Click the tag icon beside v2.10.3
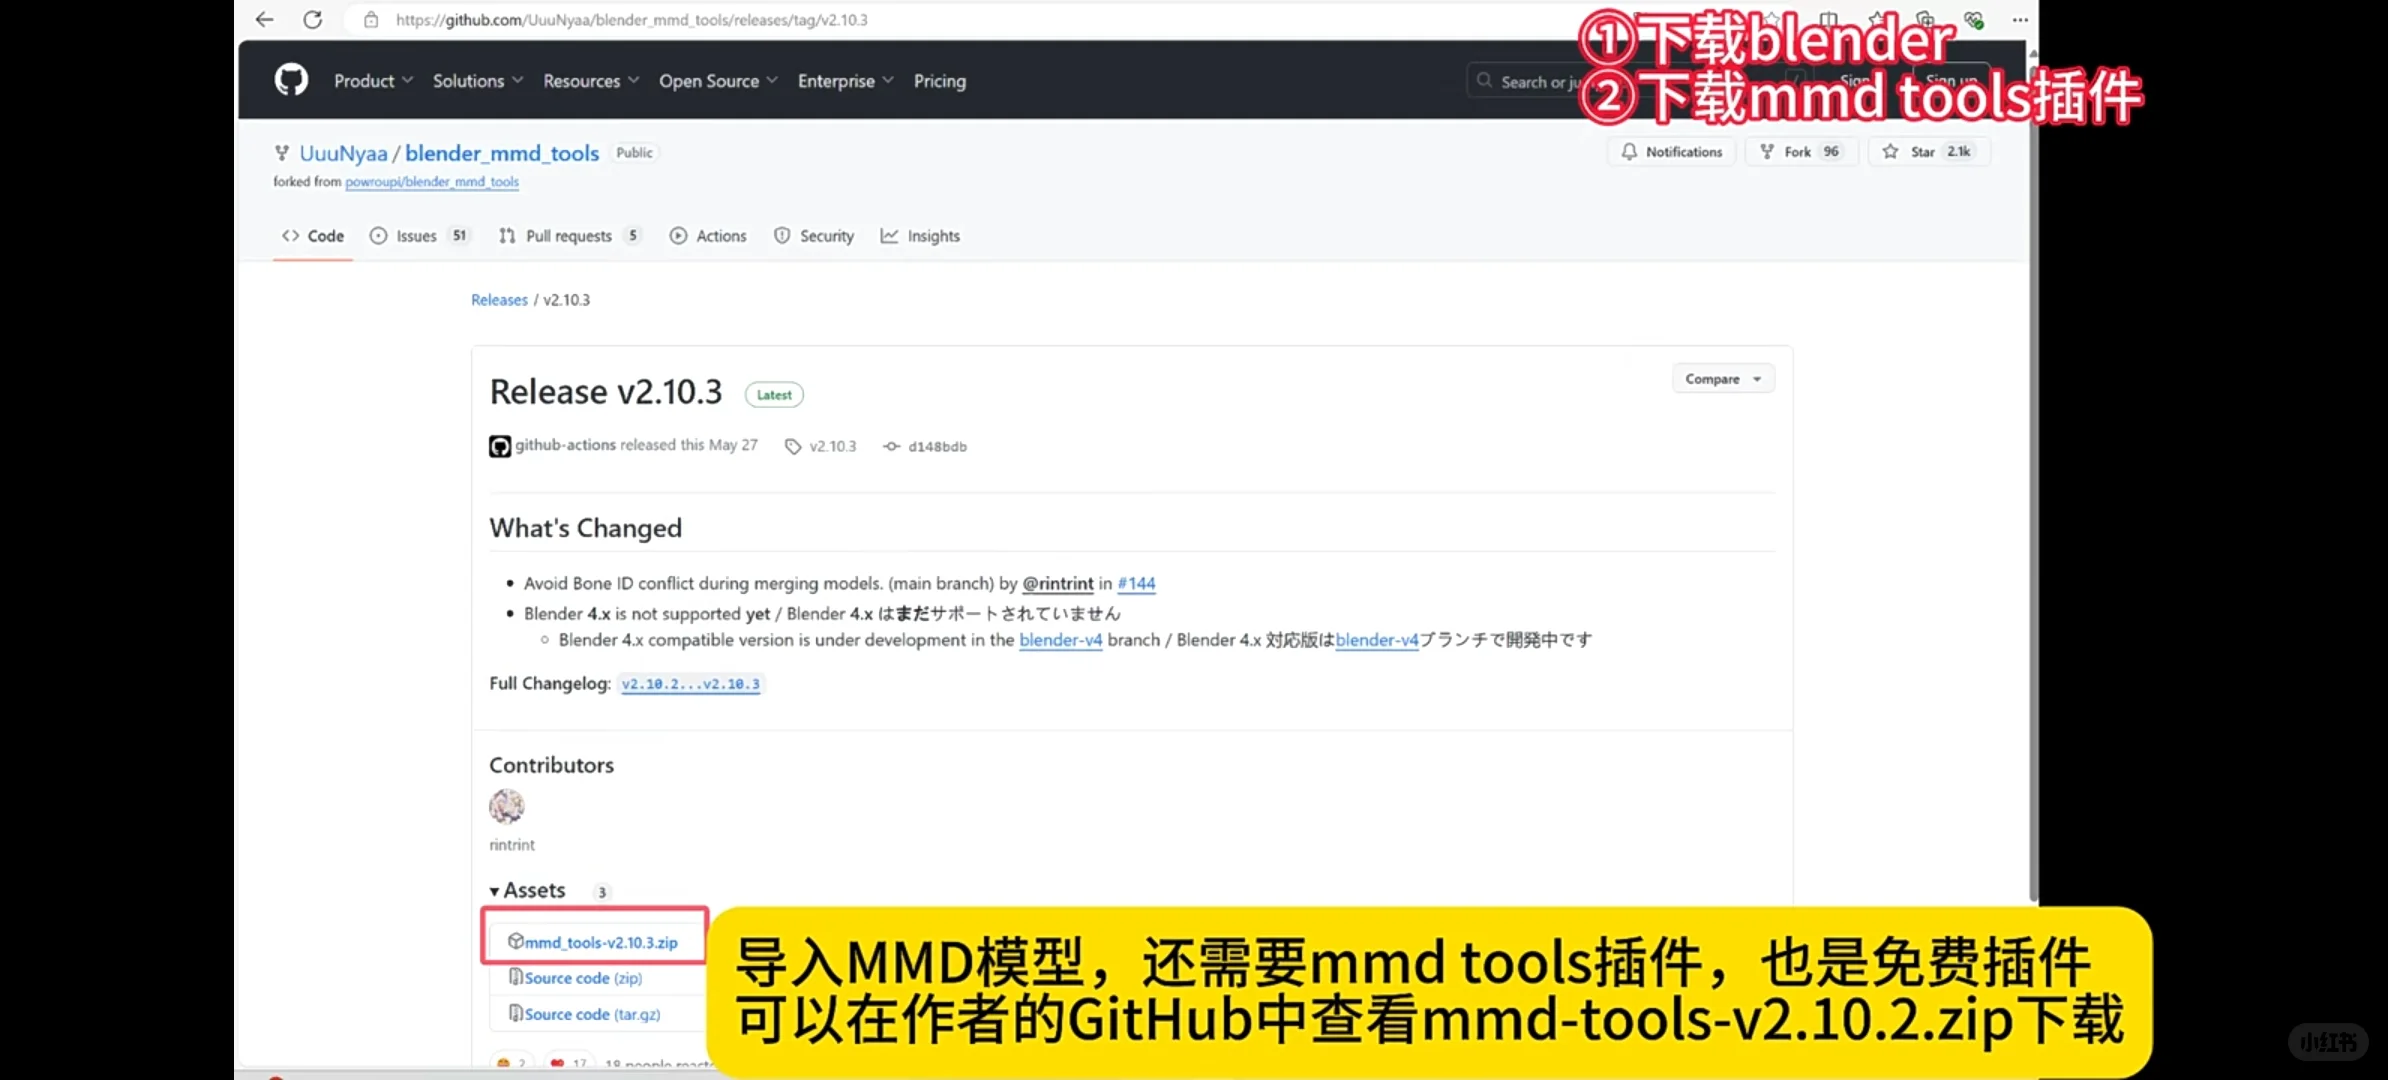This screenshot has height=1080, width=2388. click(x=793, y=446)
